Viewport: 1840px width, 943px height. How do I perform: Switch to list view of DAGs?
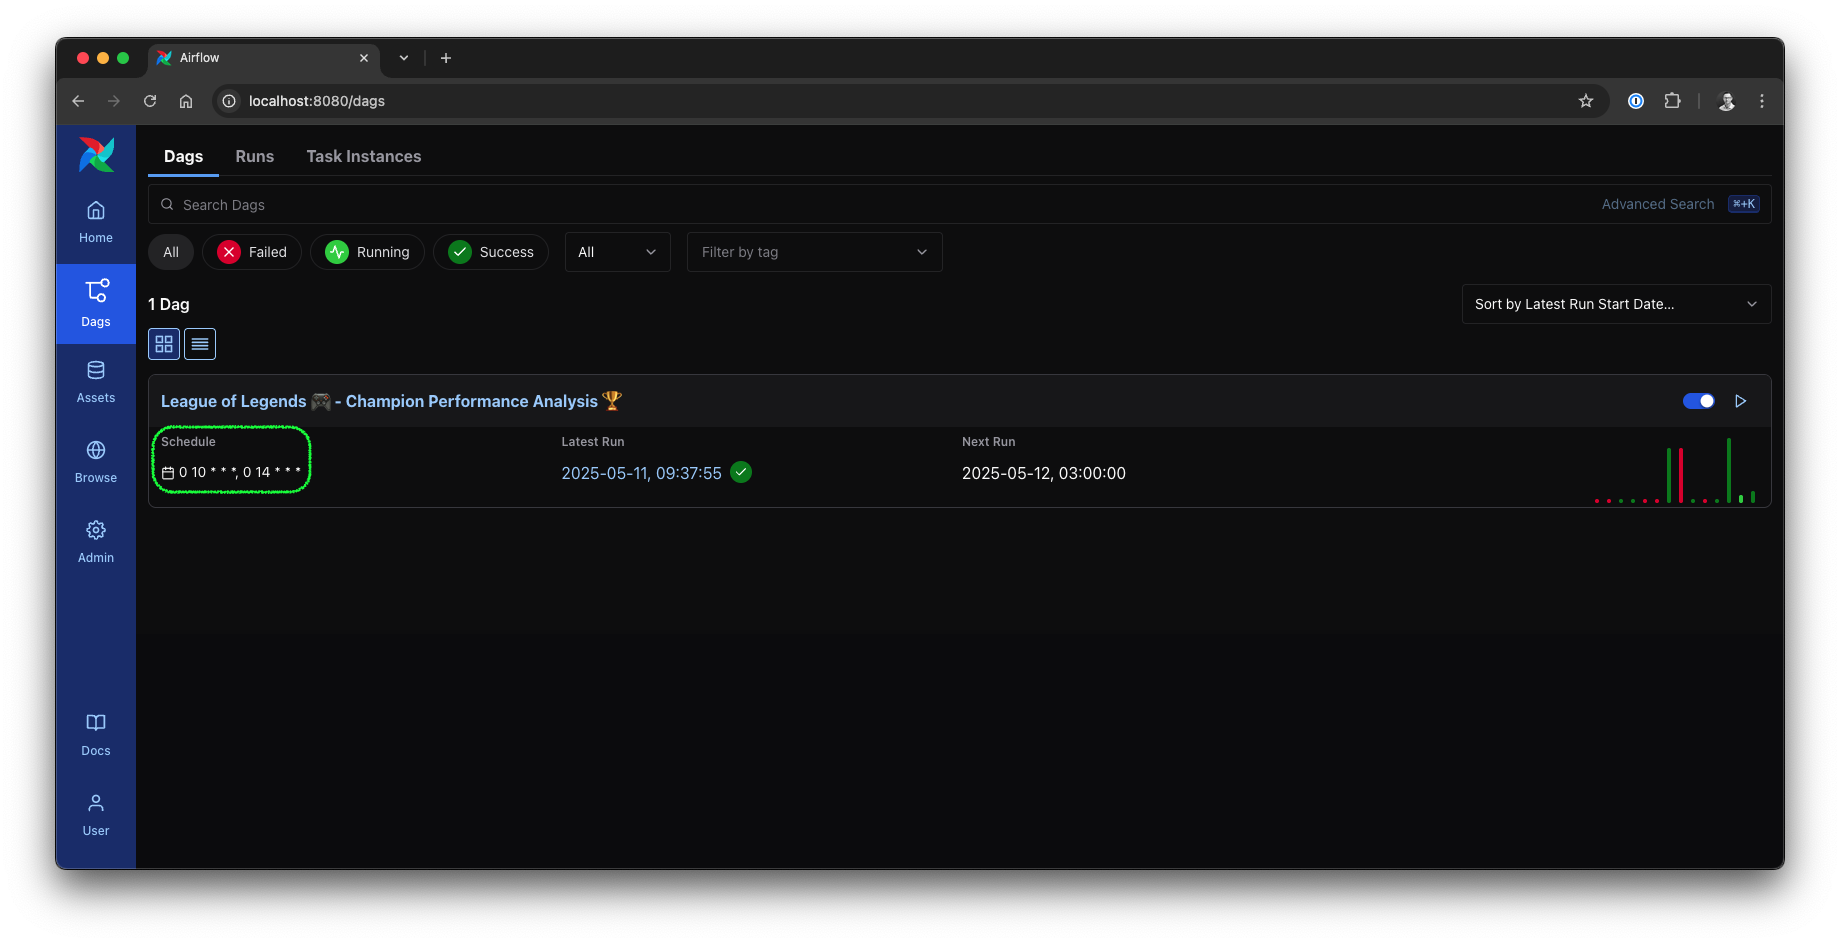click(199, 343)
